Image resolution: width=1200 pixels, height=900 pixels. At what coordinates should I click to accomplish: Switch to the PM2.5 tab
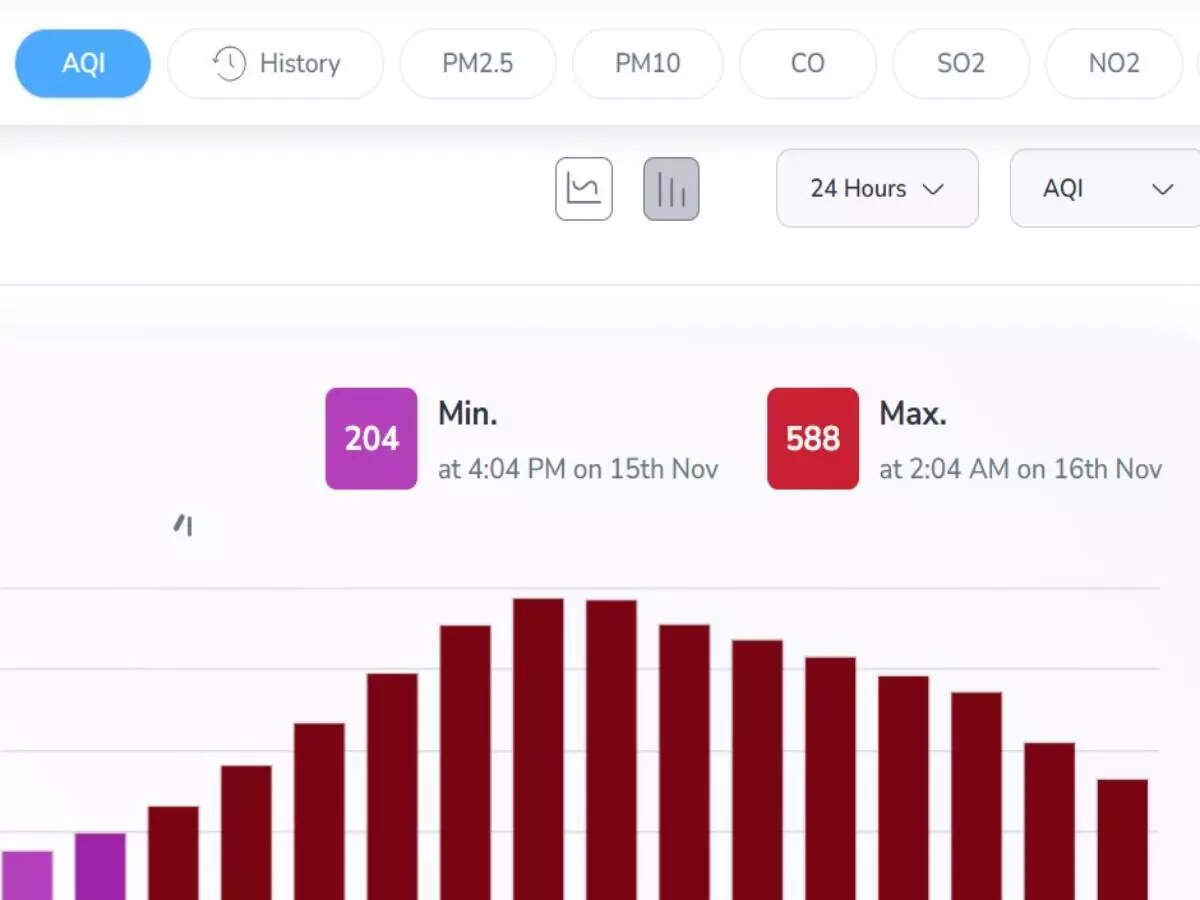477,63
